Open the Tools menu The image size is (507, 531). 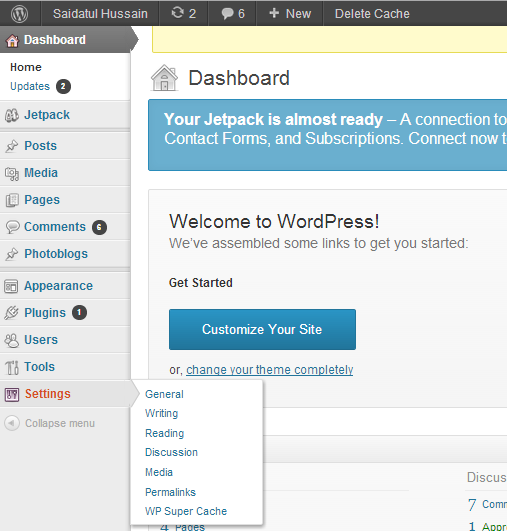tap(40, 367)
